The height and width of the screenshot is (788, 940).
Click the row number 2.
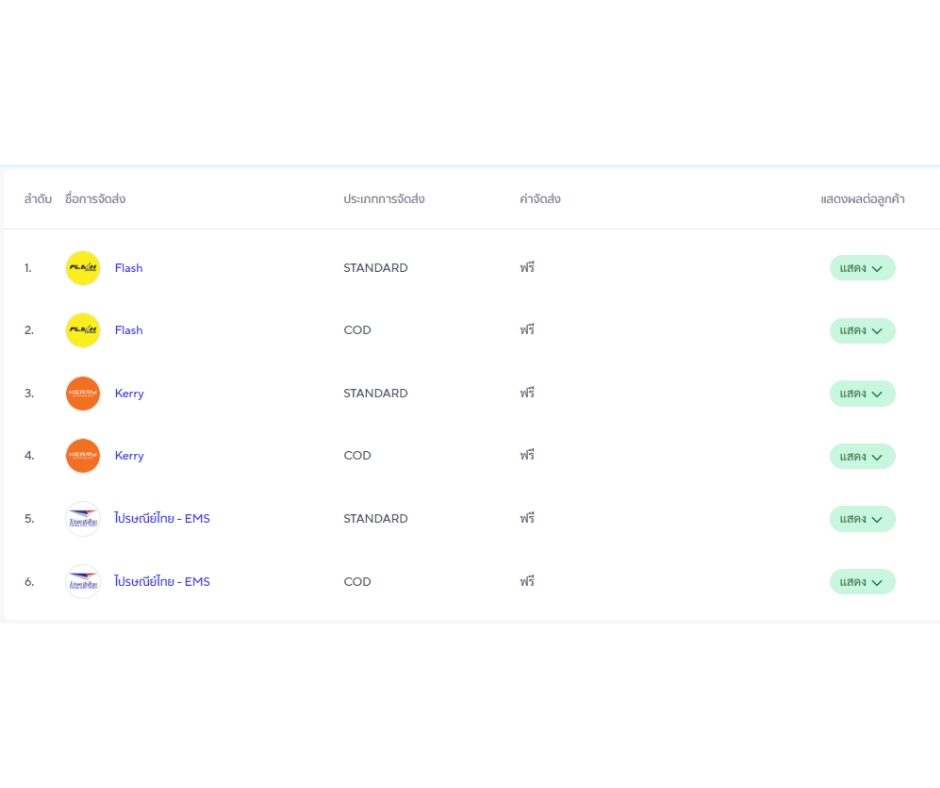(29, 330)
